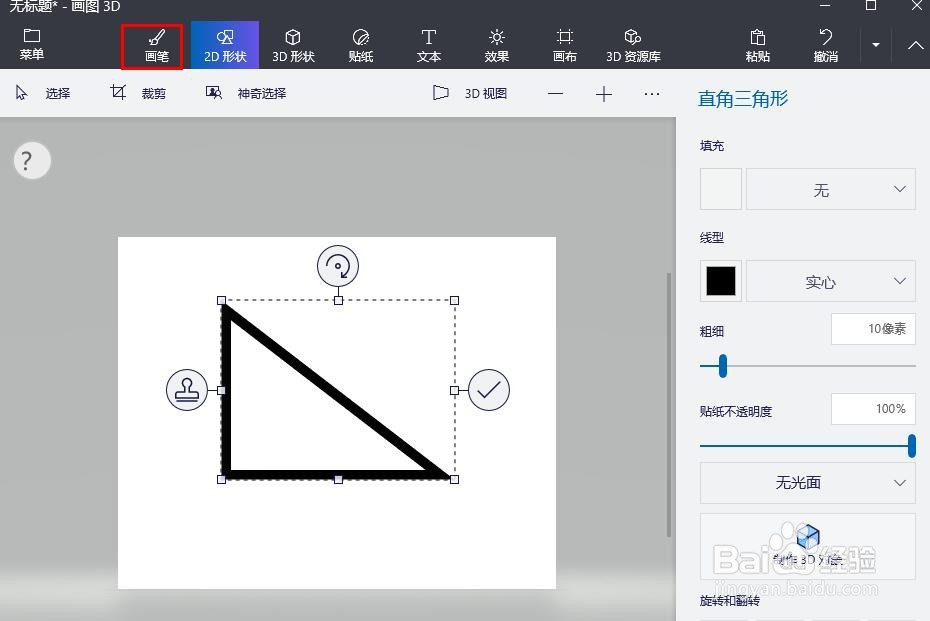Open the Canvas (画布) settings

[564, 44]
